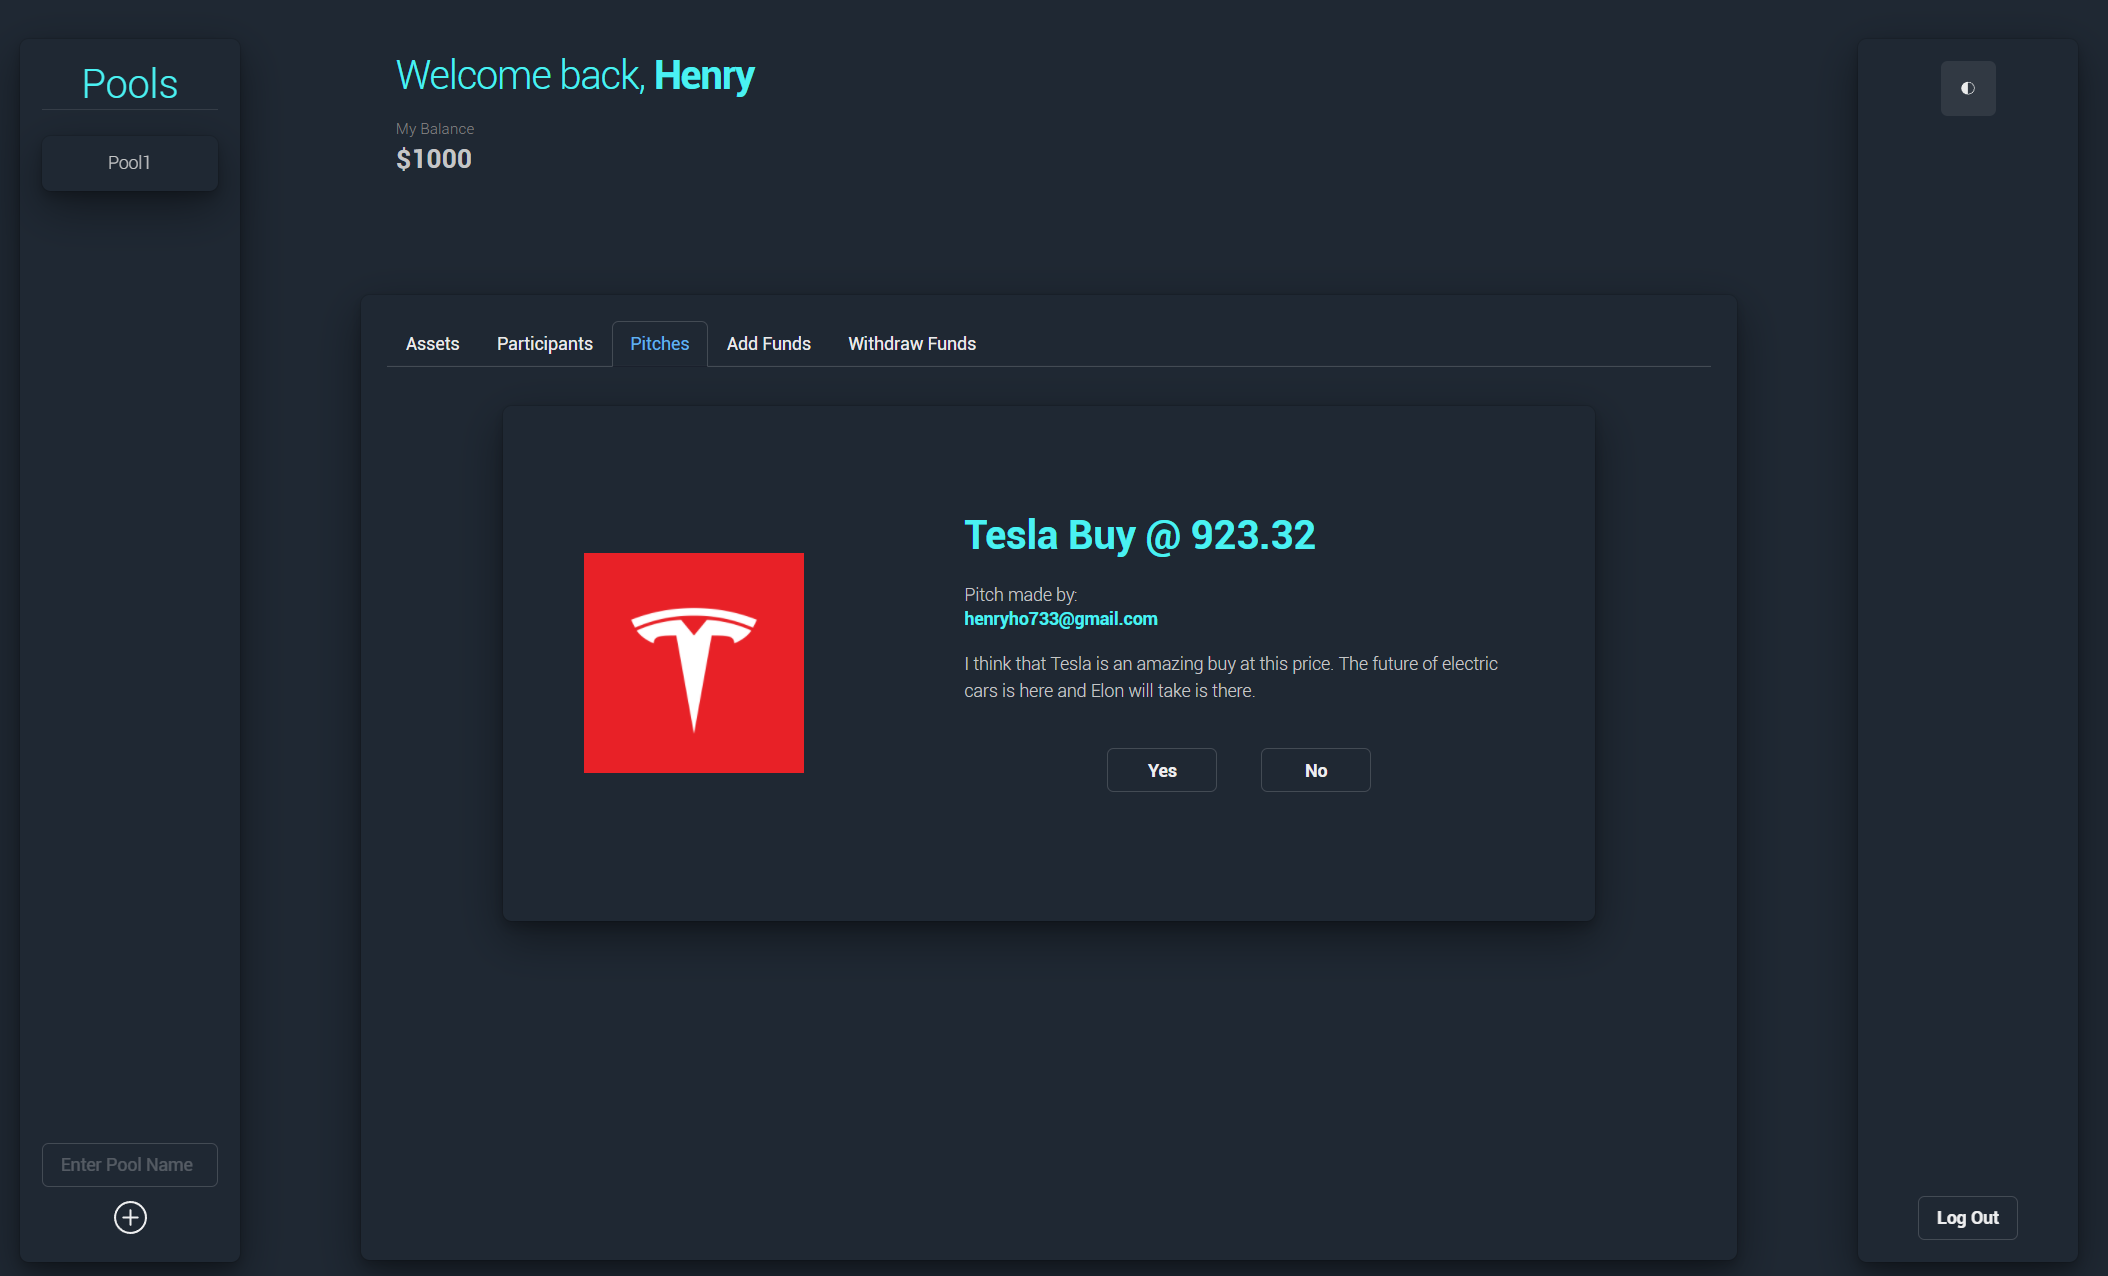Go to the Add Funds tab
The height and width of the screenshot is (1276, 2108).
768,343
